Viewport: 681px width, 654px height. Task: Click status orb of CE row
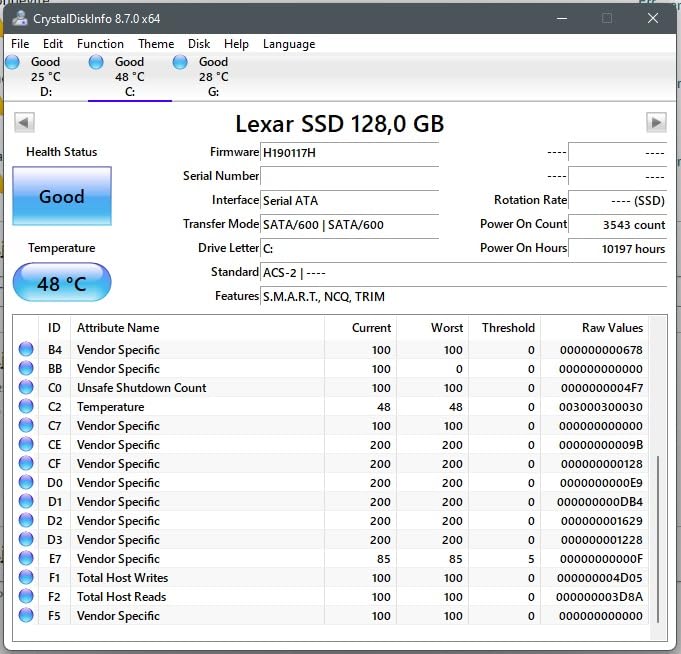(x=26, y=444)
